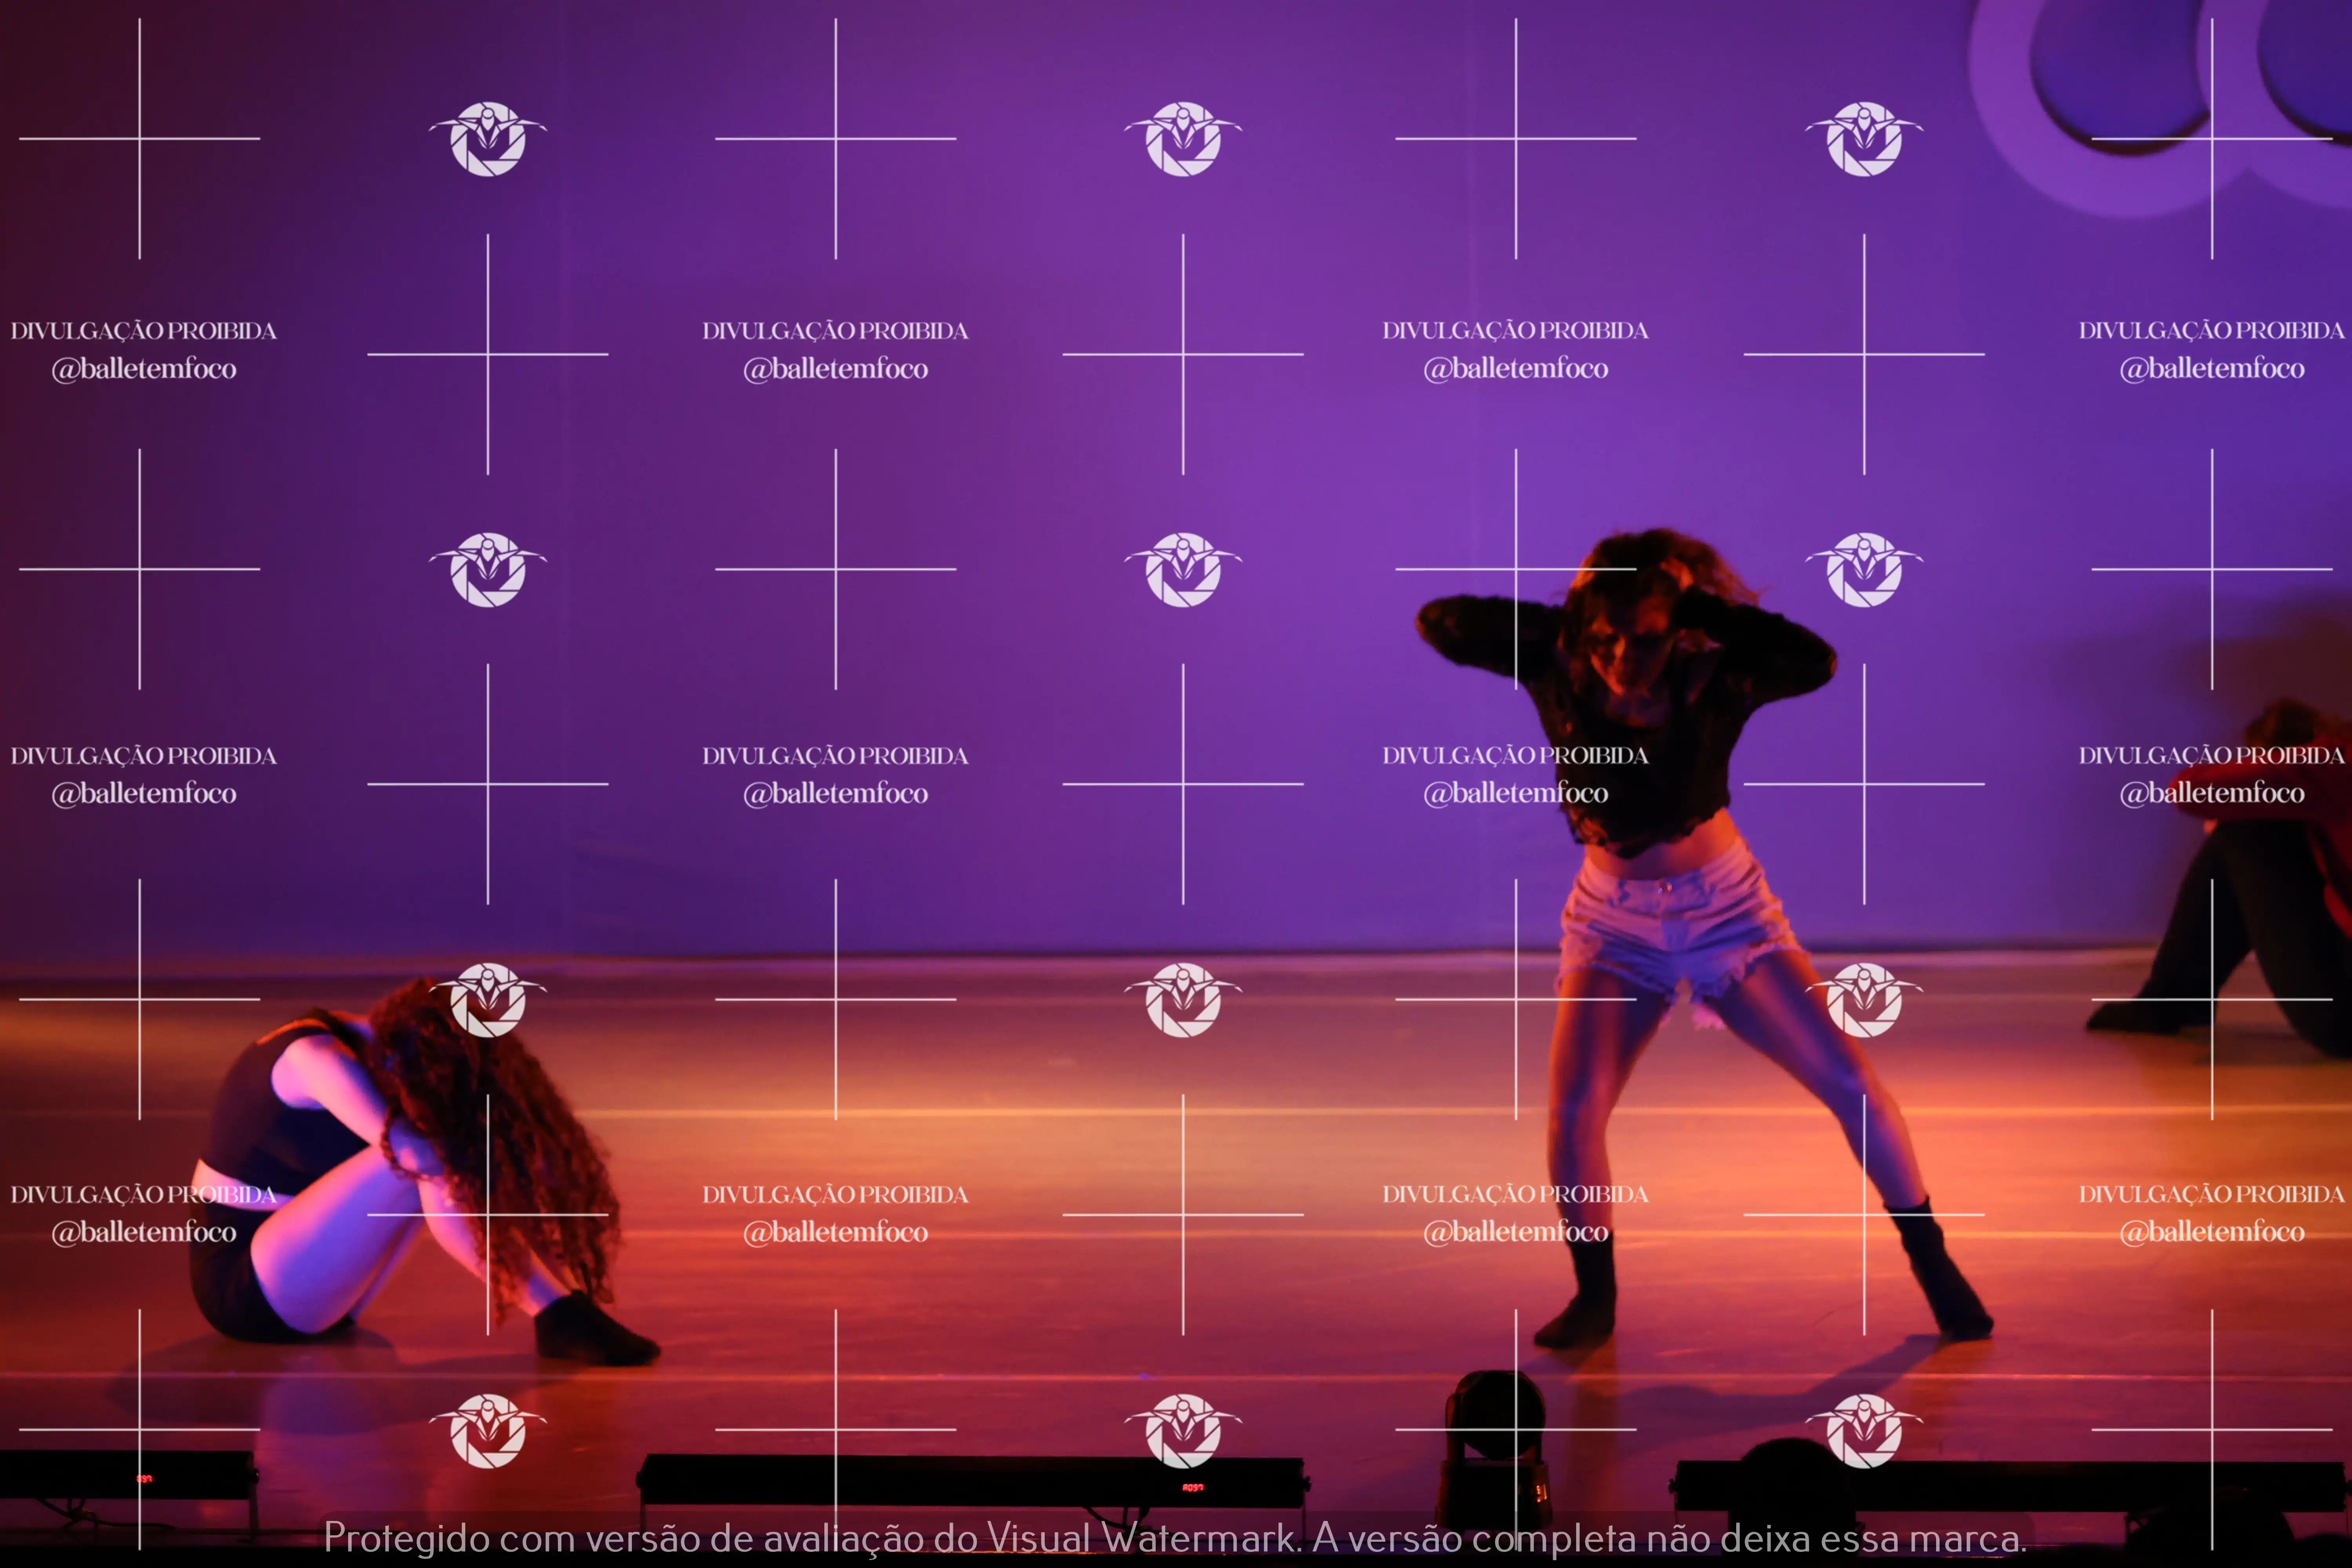Image resolution: width=2352 pixels, height=1568 pixels.
Task: Click the top-left camera shutter logo watermark
Action: [488, 139]
